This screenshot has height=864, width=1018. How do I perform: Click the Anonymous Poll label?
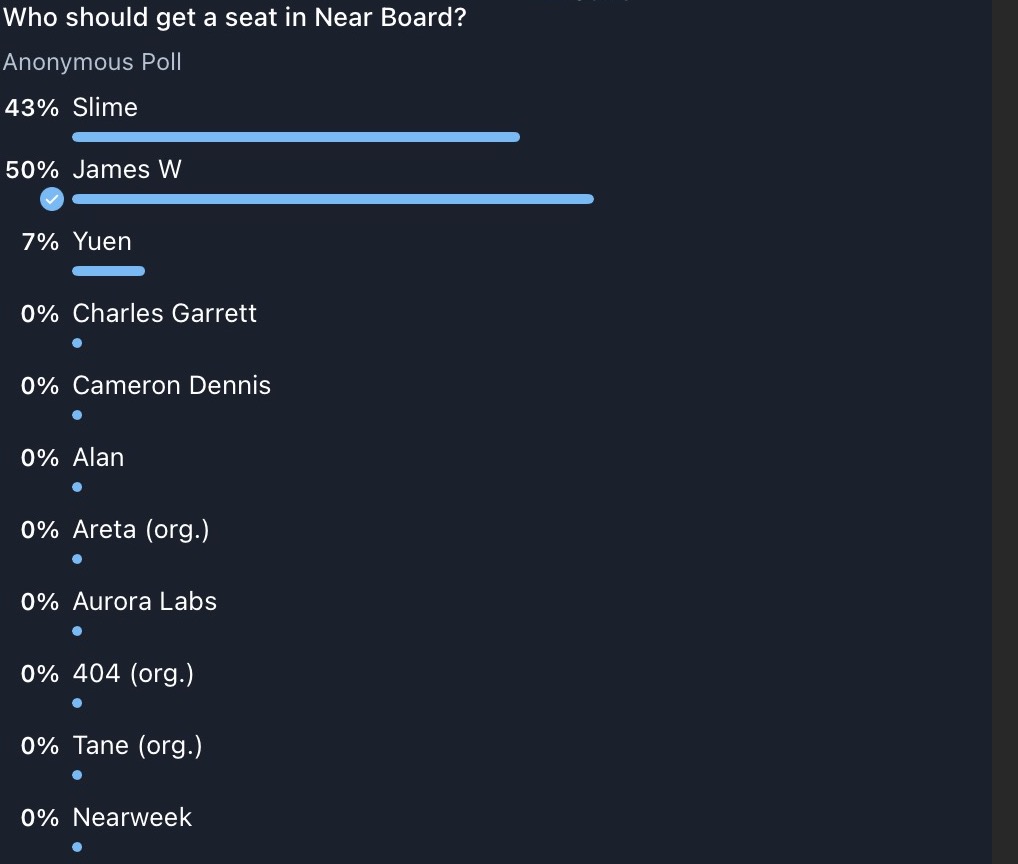(x=92, y=62)
